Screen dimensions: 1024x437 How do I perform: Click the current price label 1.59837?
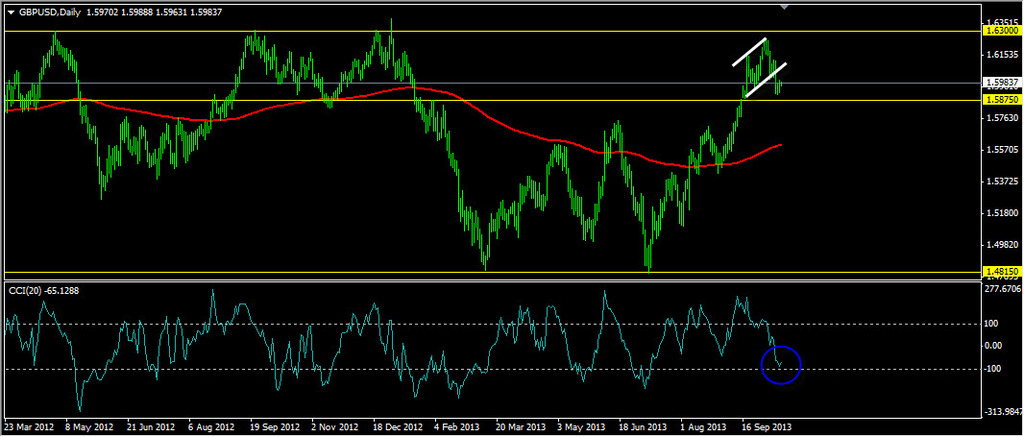(1002, 83)
